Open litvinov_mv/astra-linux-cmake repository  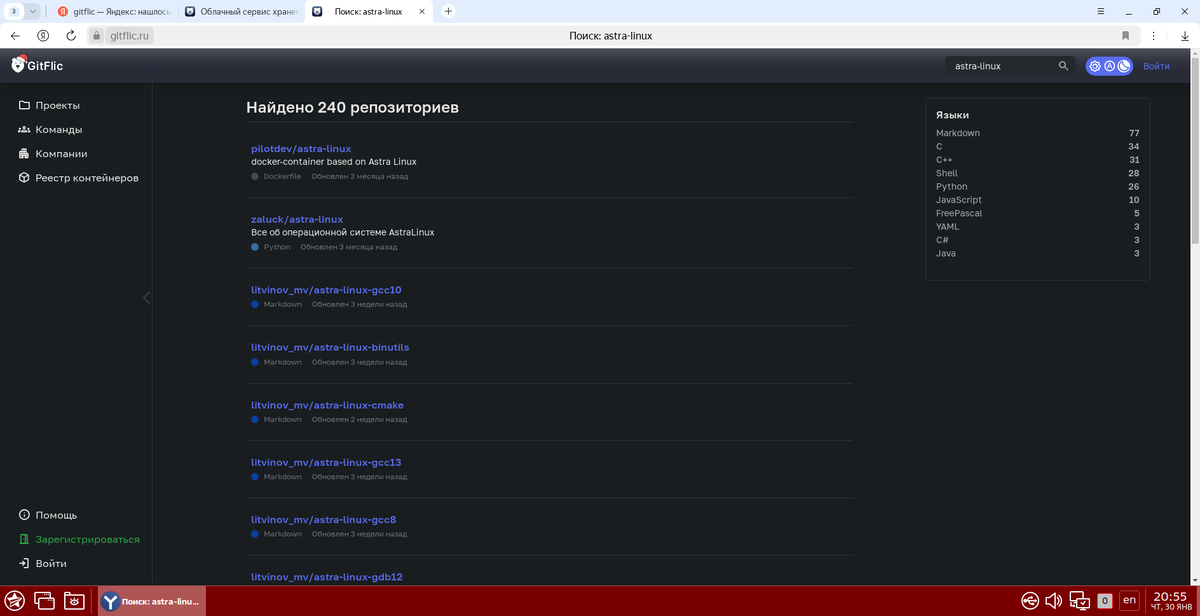327,405
